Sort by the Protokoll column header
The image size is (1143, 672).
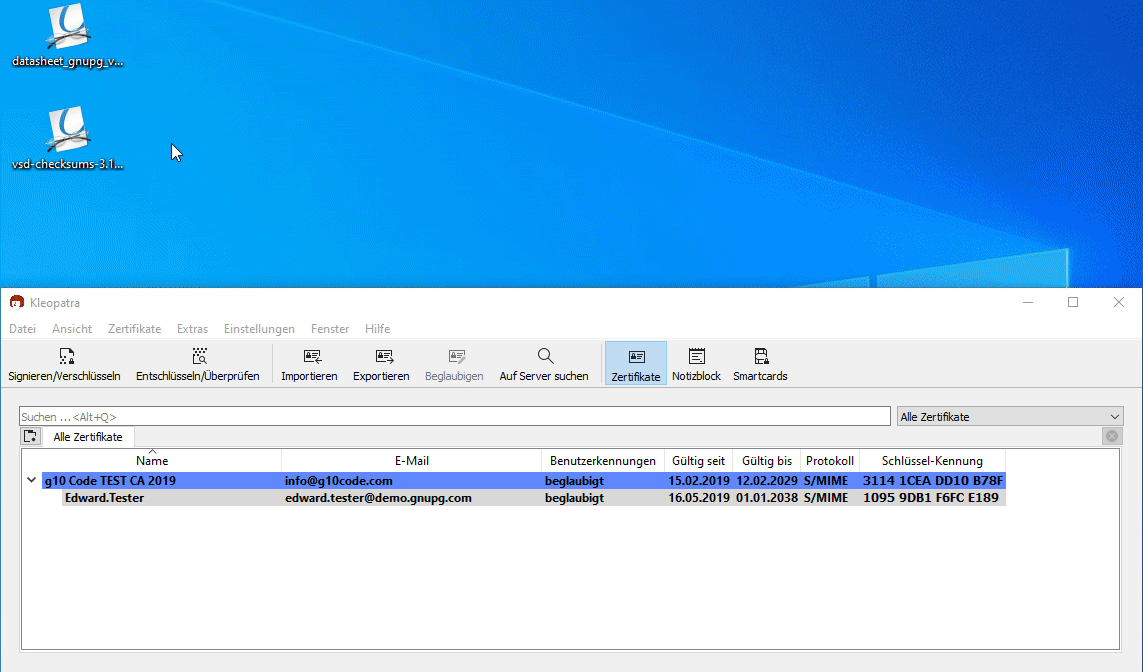coord(830,461)
